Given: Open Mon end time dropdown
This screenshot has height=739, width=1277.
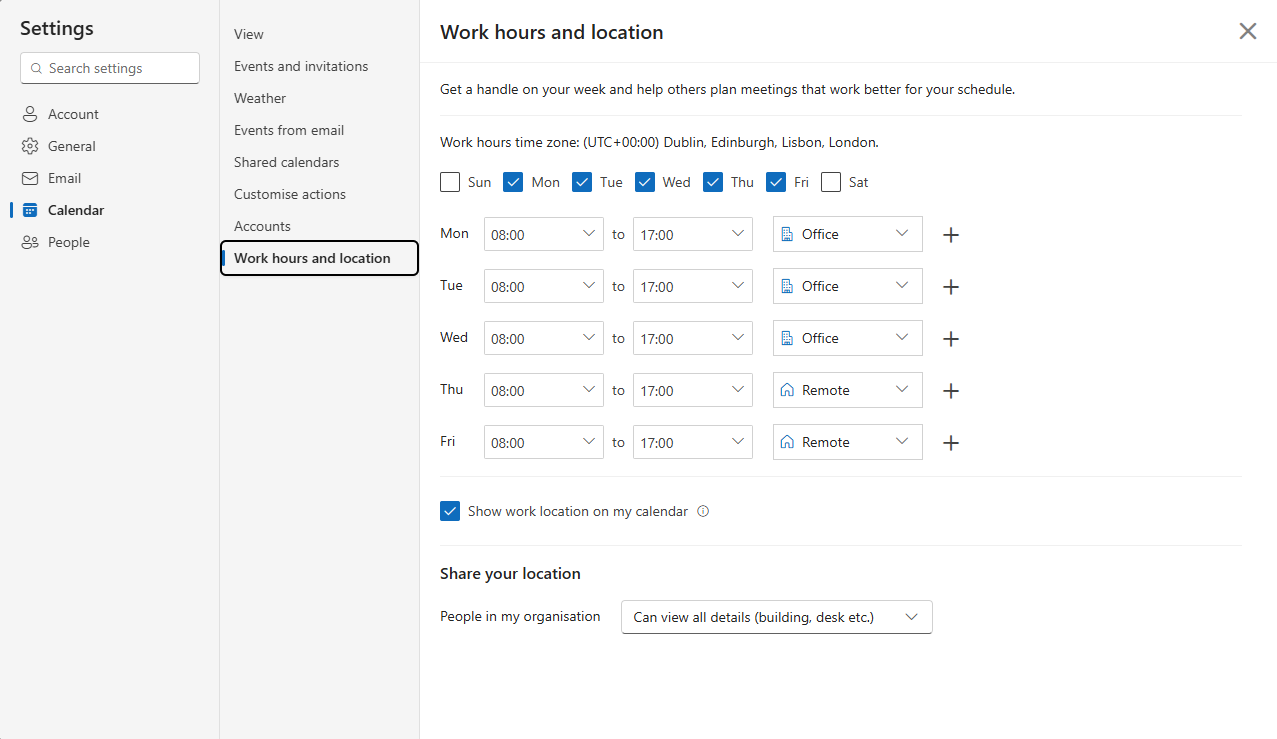Looking at the screenshot, I should click(693, 234).
